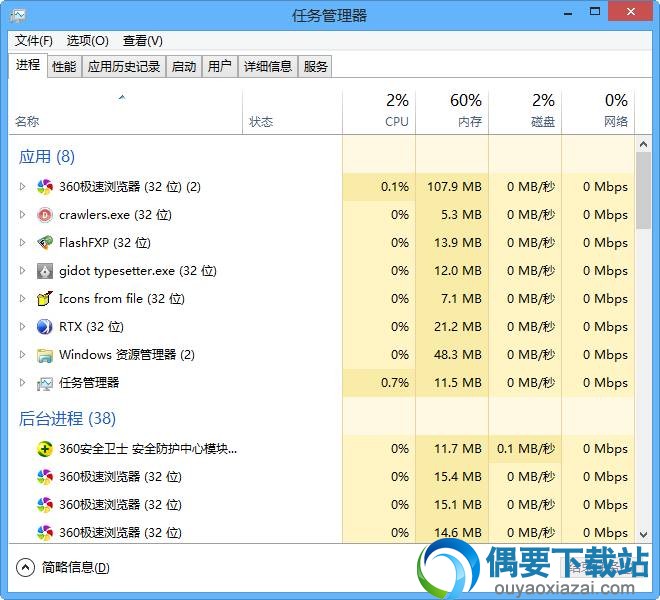
Task: Open the 选项(O) menu
Action: 88,41
